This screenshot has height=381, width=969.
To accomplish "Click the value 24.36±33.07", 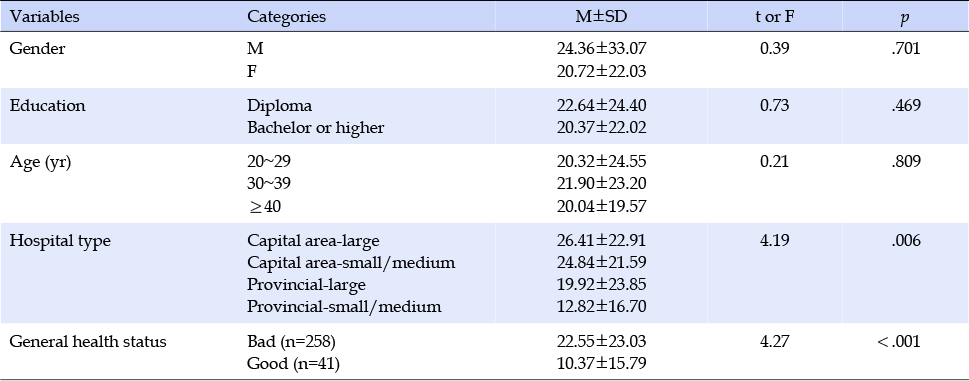I will pos(601,49).
